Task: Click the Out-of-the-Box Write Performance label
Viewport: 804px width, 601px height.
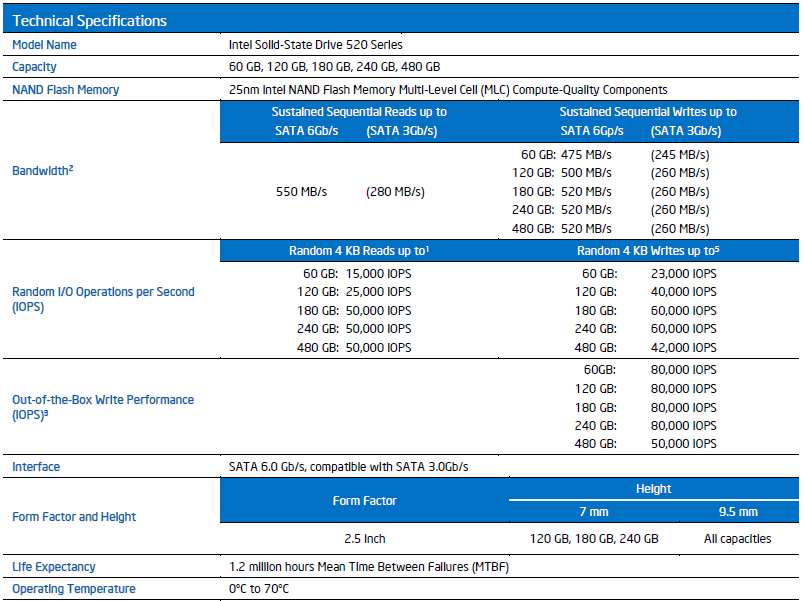Action: click(103, 407)
